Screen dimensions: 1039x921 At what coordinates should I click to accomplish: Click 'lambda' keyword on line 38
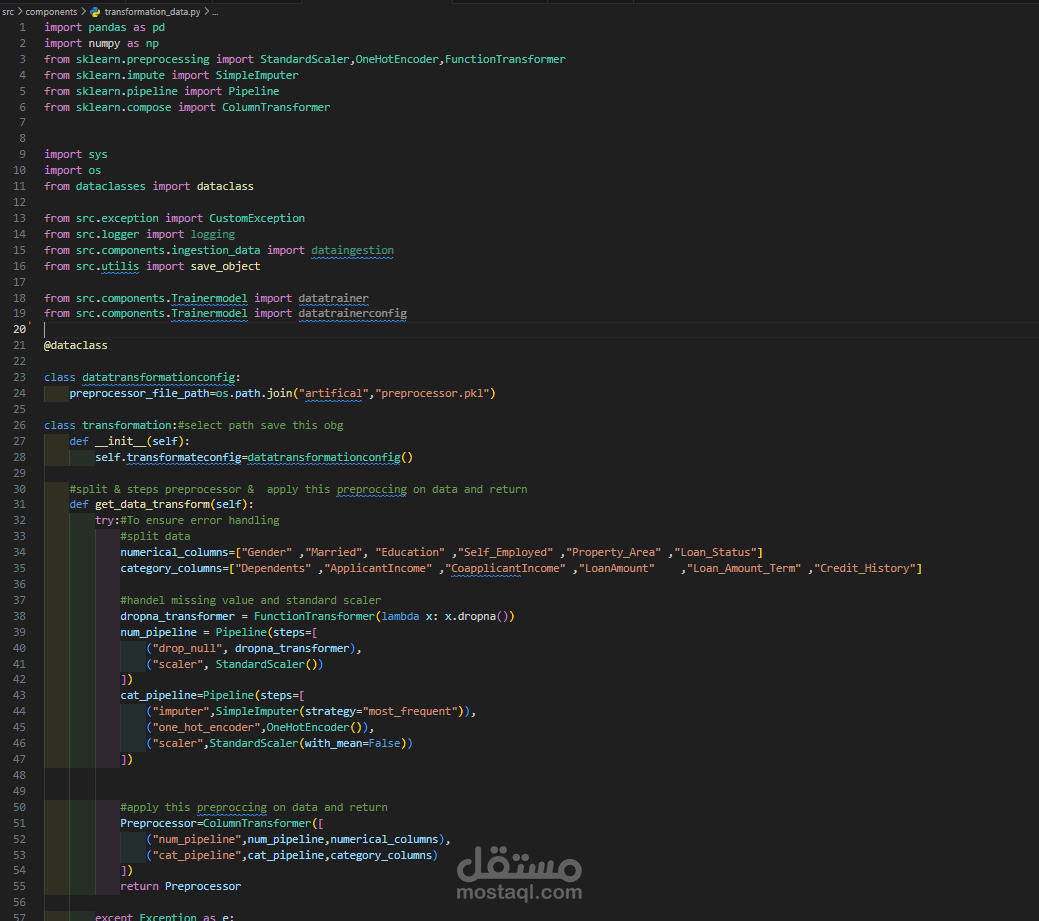(400, 616)
